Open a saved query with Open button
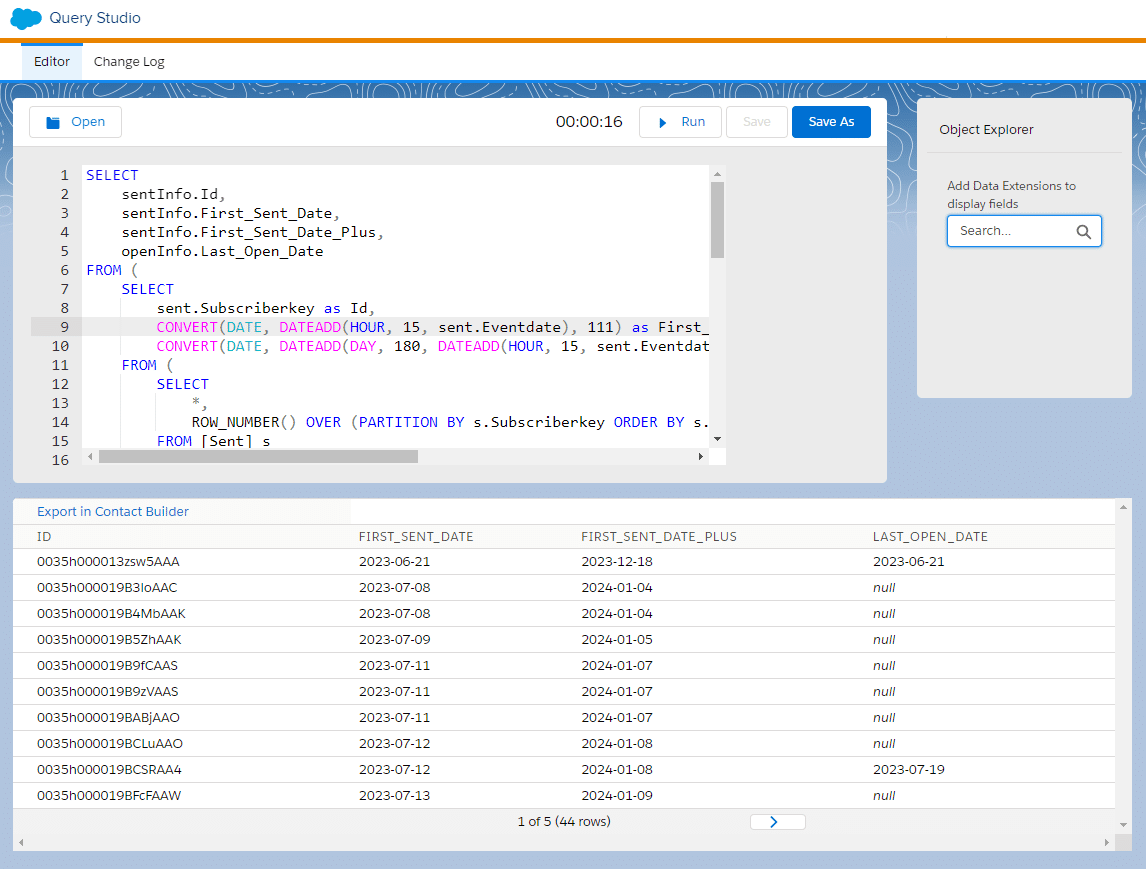1146x869 pixels. [x=75, y=122]
